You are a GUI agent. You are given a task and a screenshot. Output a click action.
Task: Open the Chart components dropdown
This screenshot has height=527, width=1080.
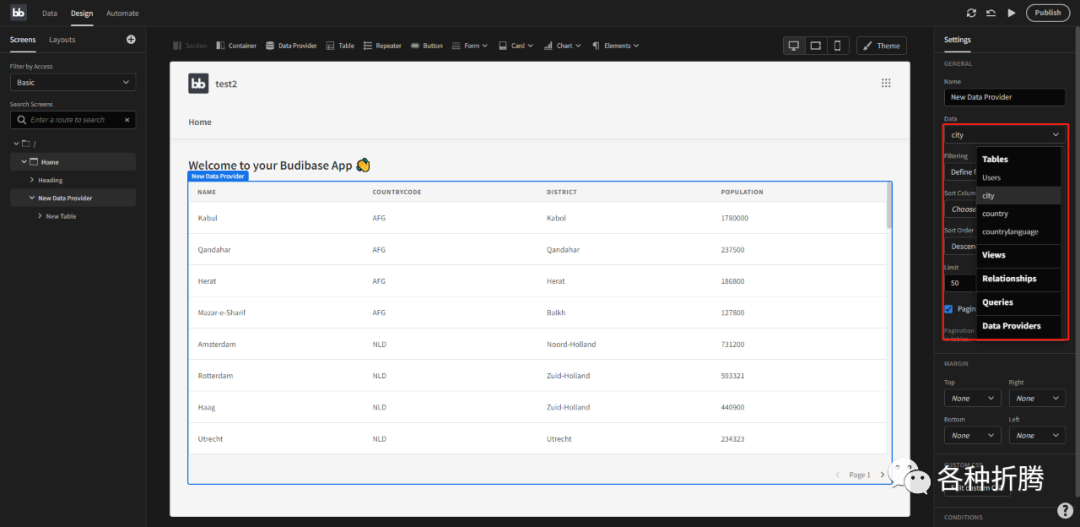point(562,45)
